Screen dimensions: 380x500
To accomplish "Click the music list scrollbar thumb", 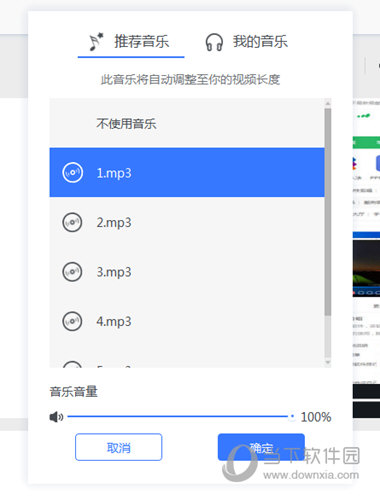I will [328, 212].
